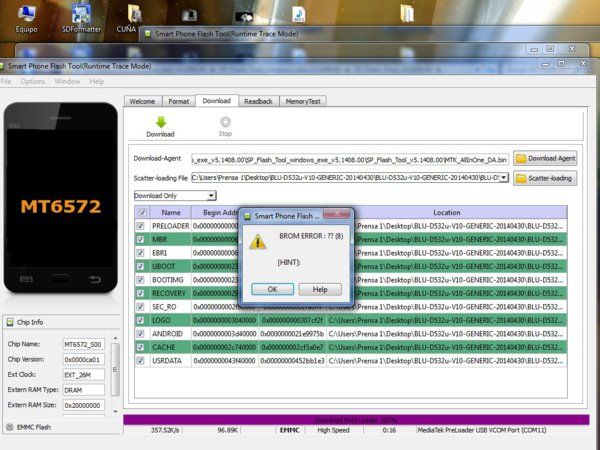
Task: Click the purple download progress bar
Action: coord(356,420)
